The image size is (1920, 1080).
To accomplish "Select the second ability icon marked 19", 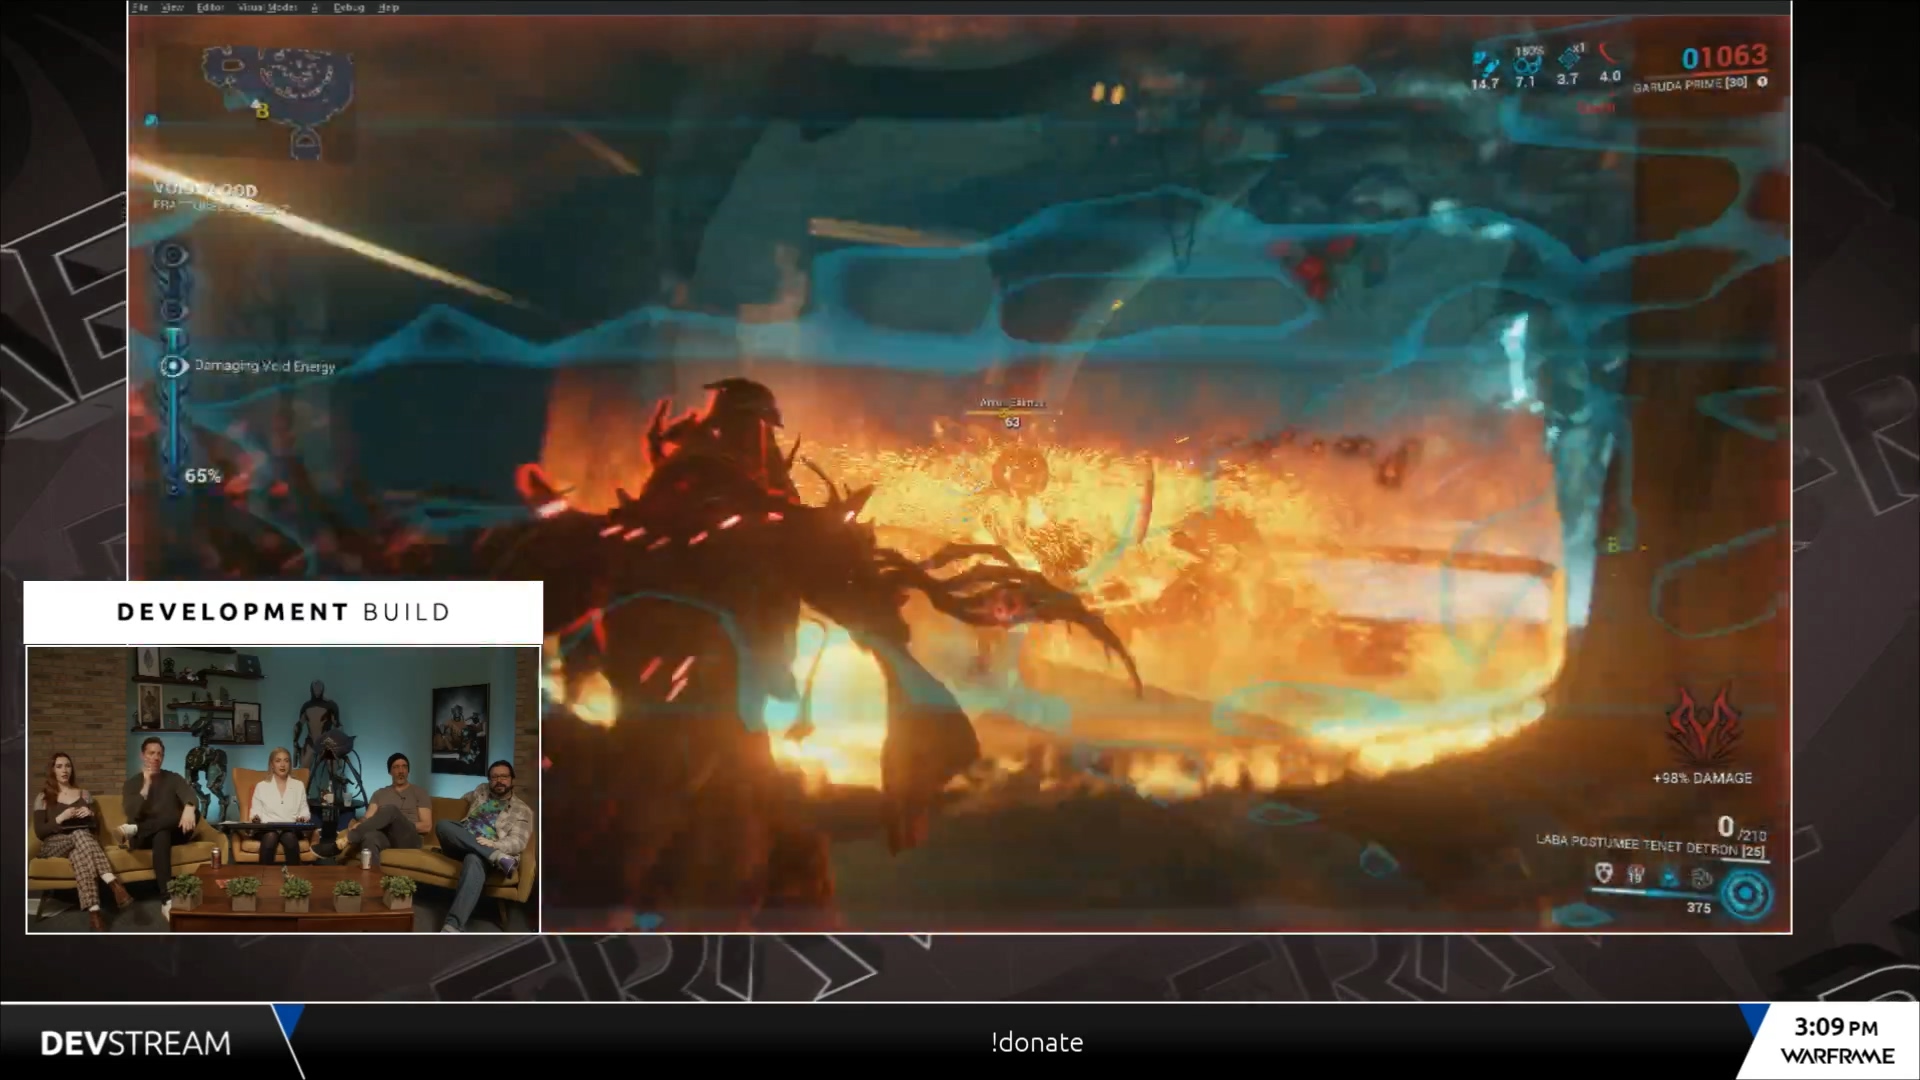I will tap(1636, 875).
